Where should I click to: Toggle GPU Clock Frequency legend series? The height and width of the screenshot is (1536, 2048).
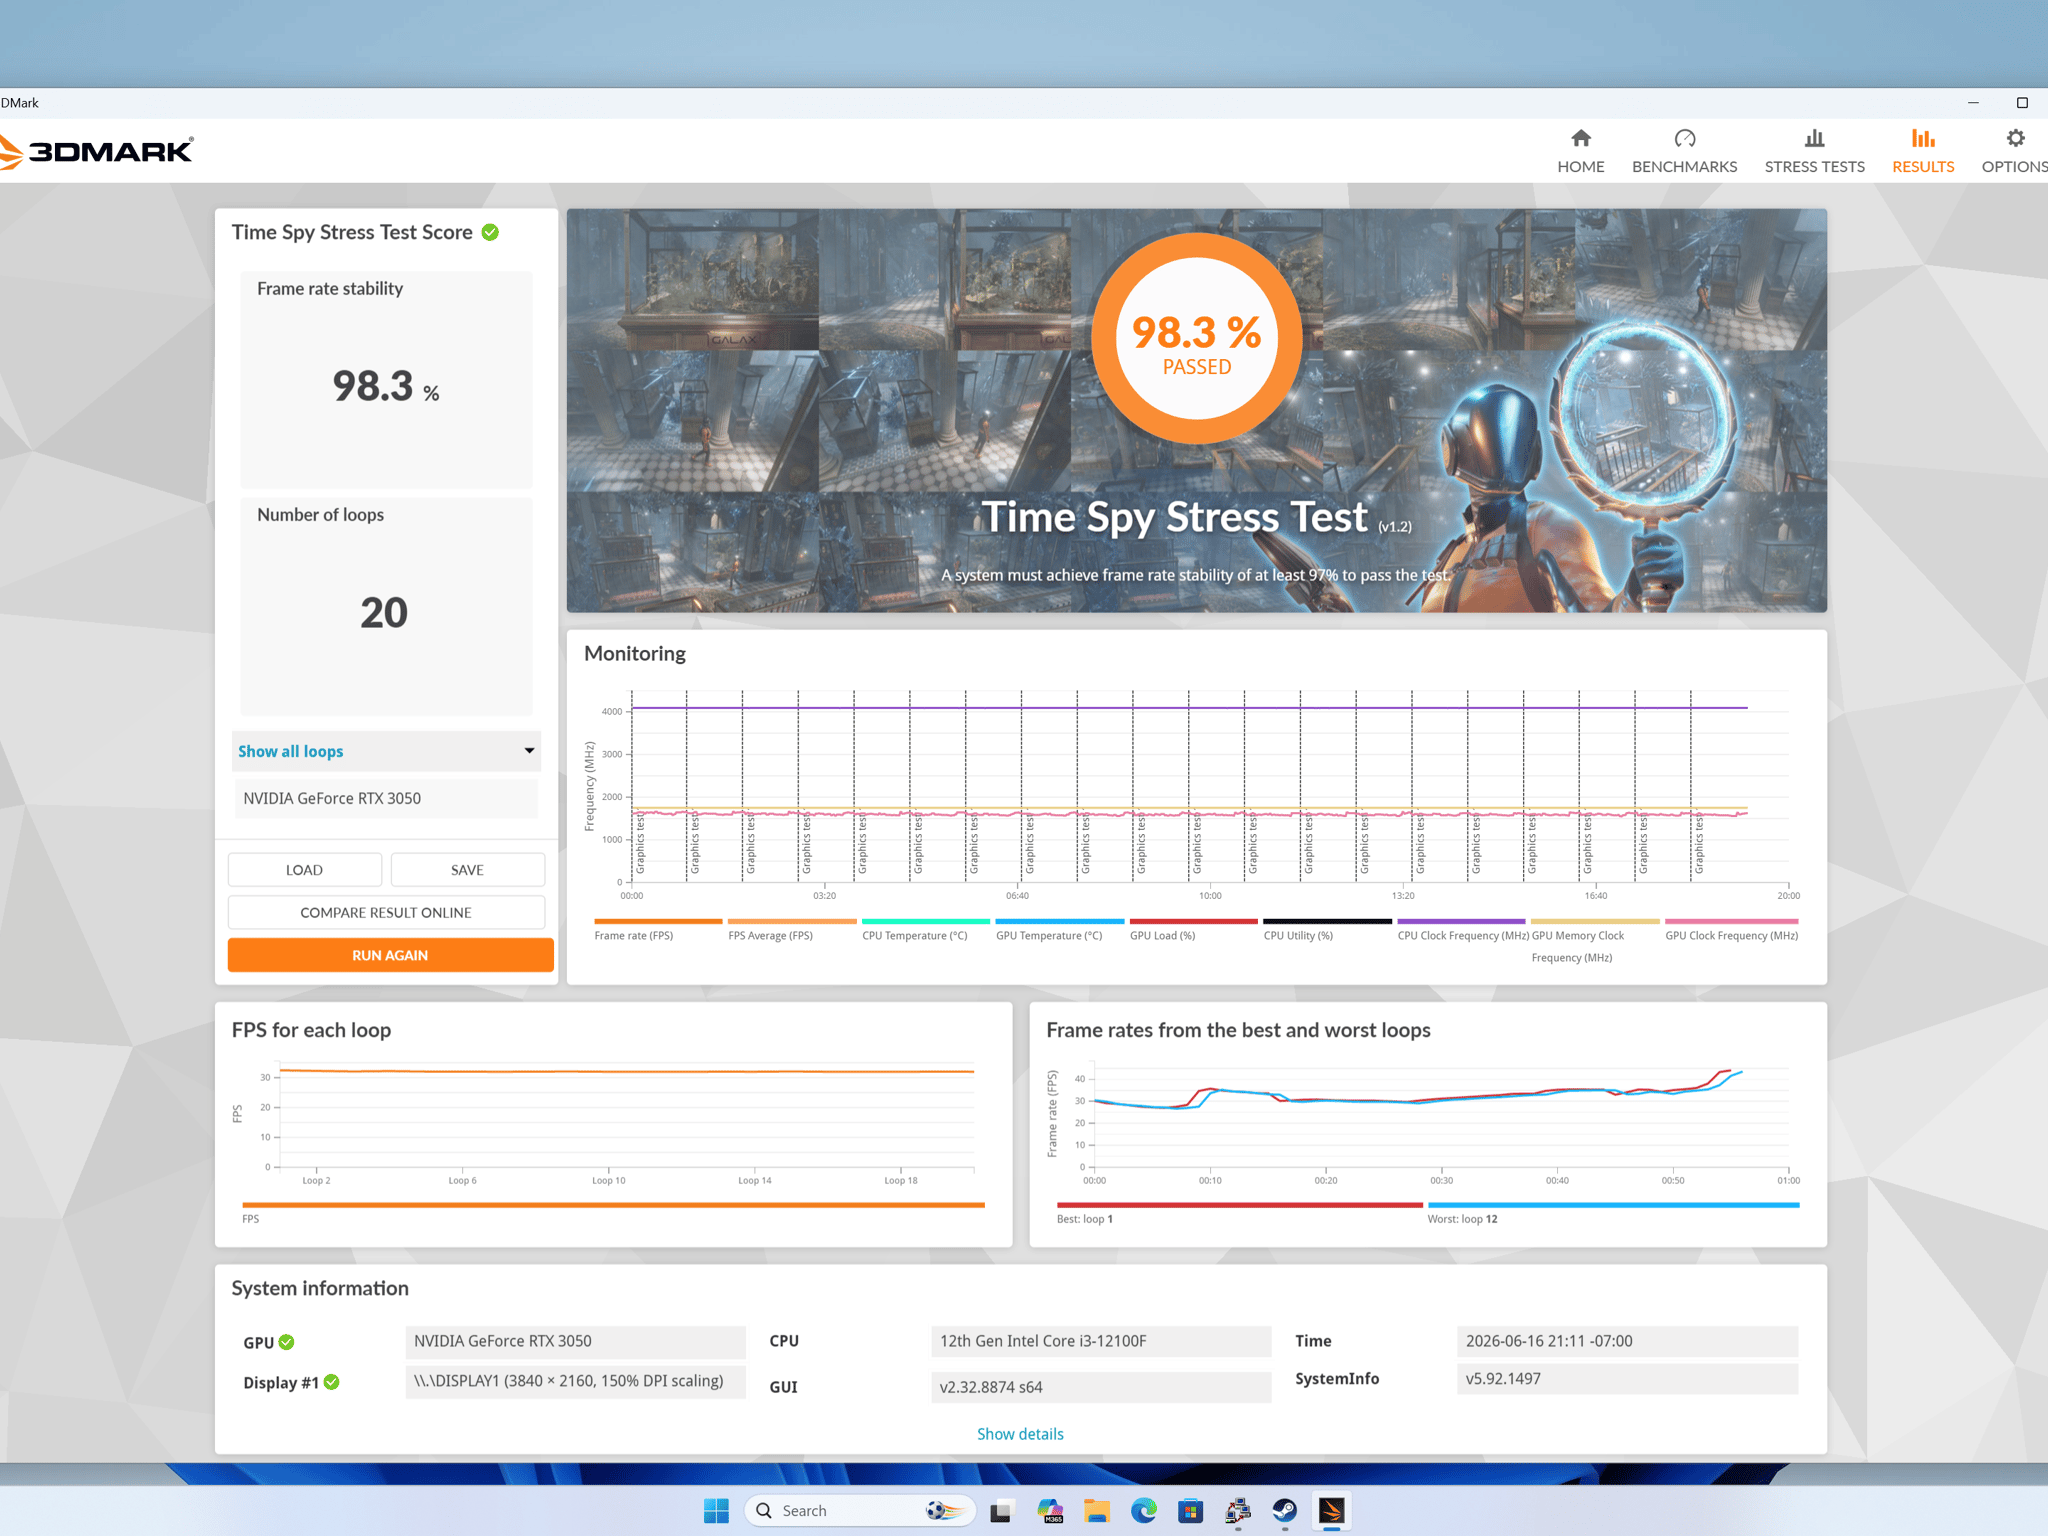tap(1731, 930)
